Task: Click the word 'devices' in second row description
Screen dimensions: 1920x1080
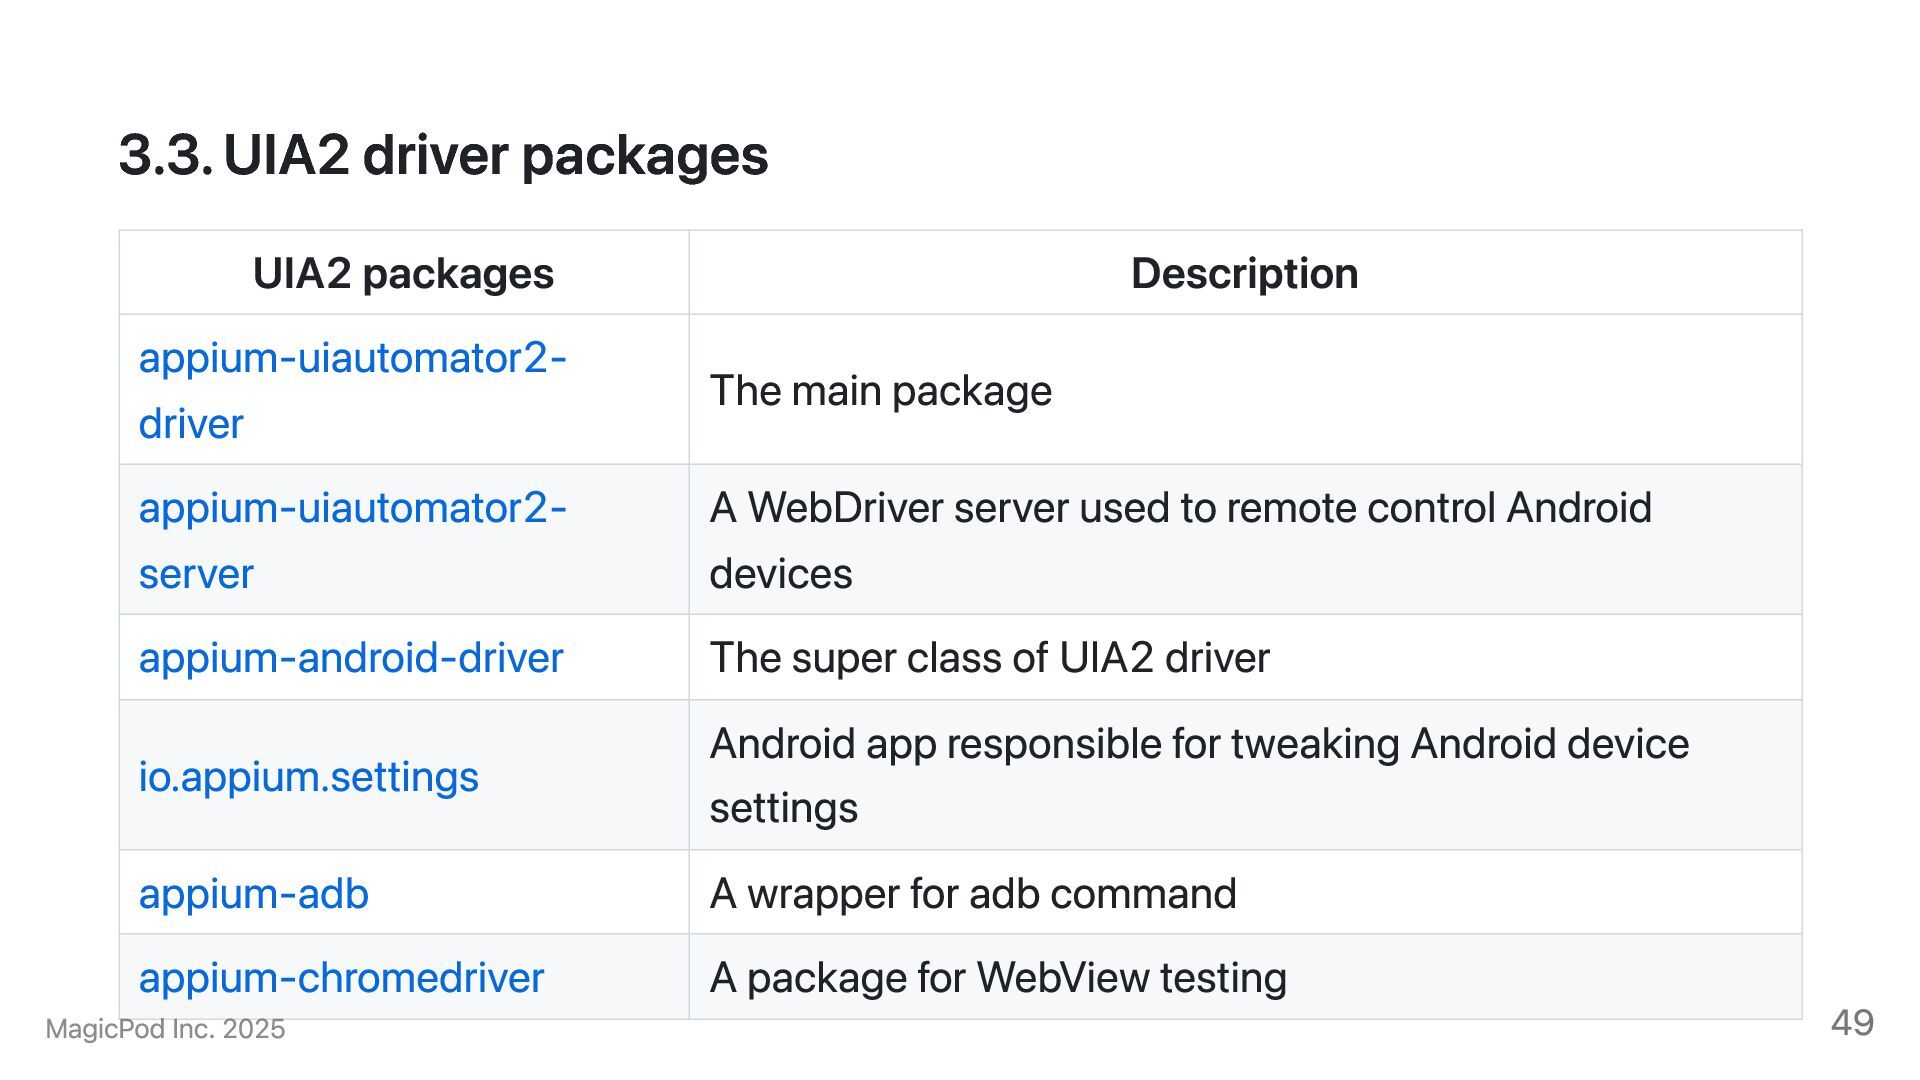Action: click(780, 574)
